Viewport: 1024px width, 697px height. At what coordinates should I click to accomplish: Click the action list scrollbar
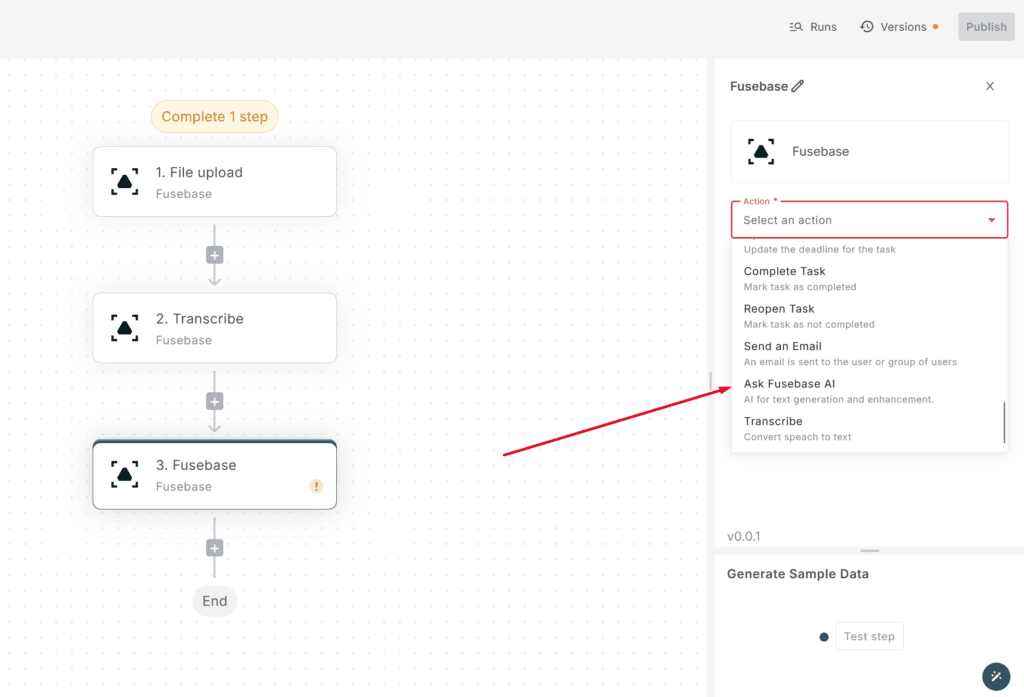(1004, 423)
